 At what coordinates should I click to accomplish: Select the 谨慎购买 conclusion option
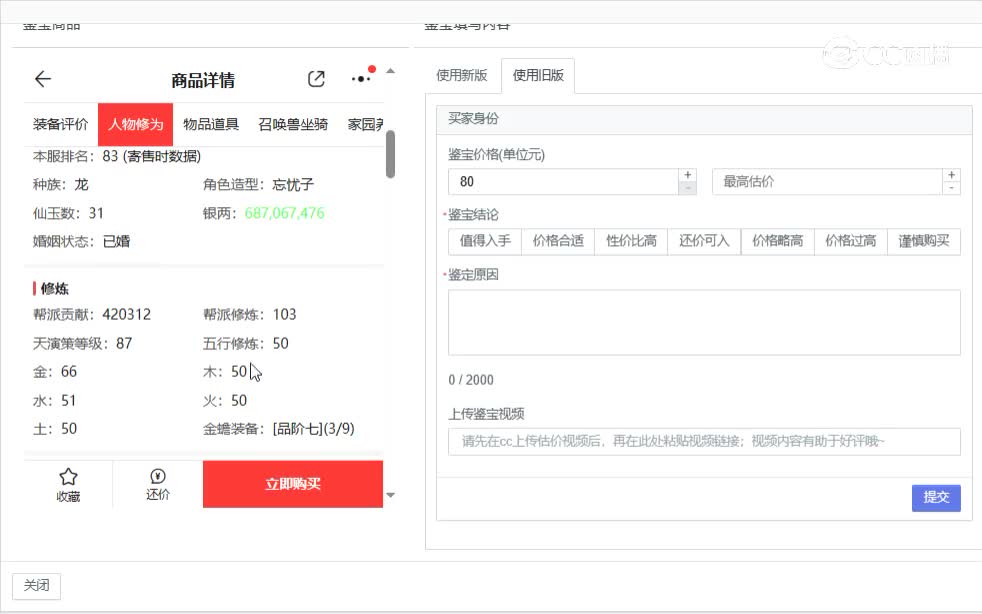click(x=923, y=241)
